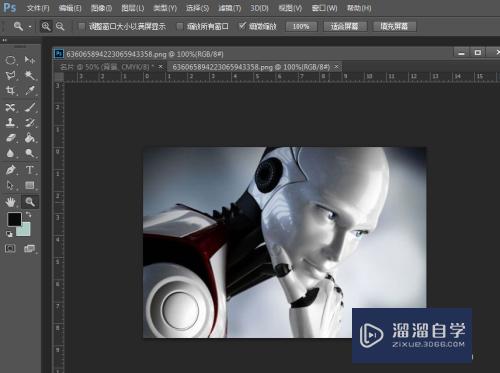Select the Clone Stamp tool
The image size is (500, 373).
coord(10,122)
